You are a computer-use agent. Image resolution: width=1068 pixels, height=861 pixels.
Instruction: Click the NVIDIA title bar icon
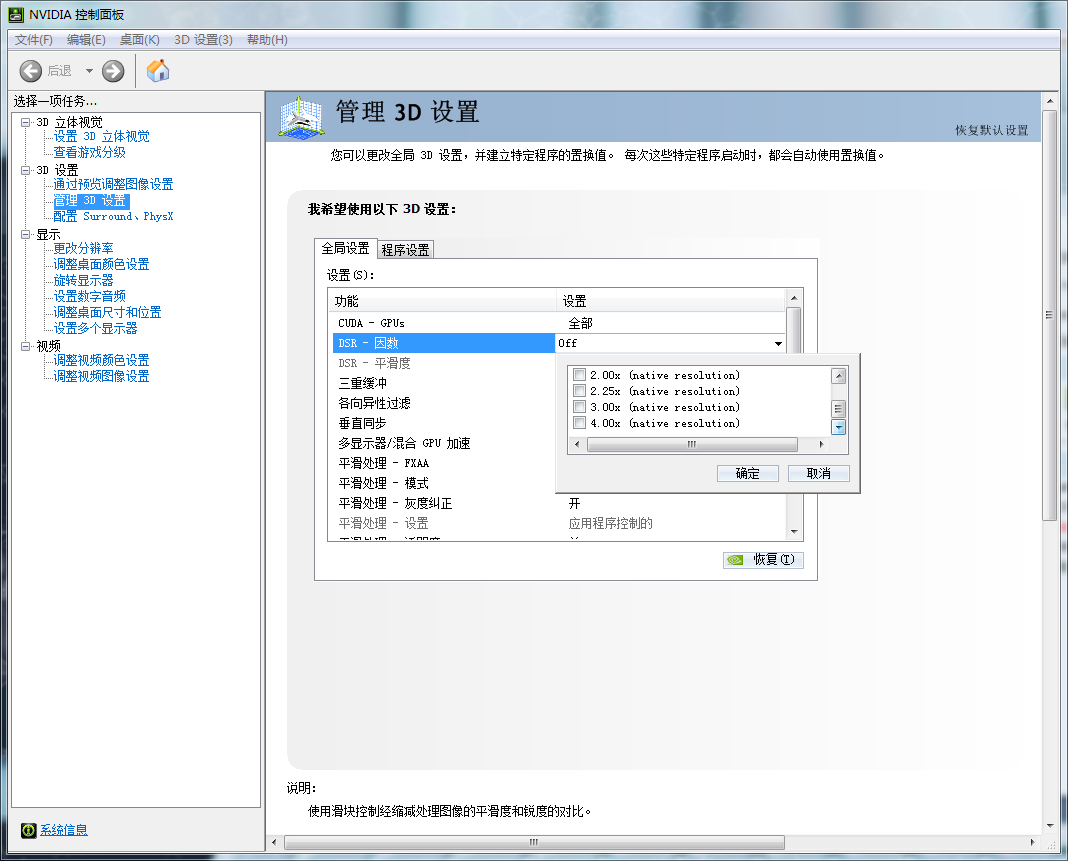click(x=16, y=14)
